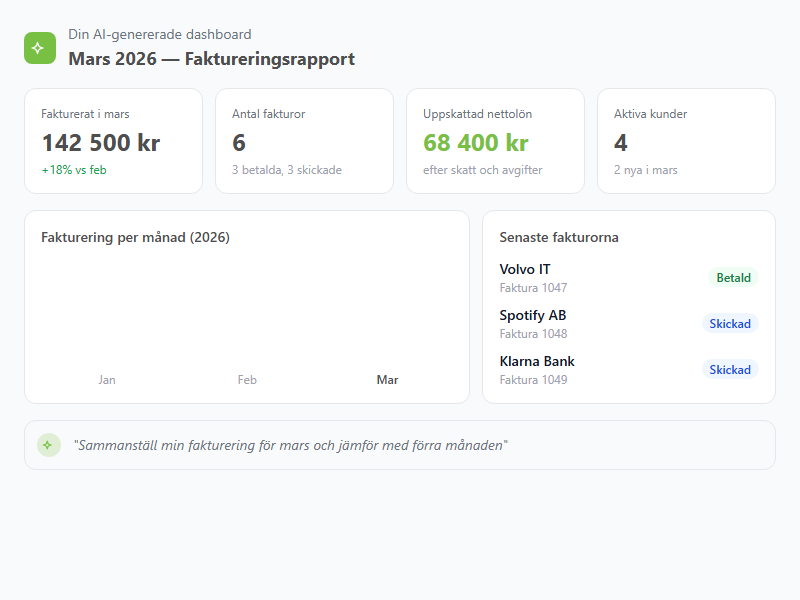This screenshot has height=600, width=800.
Task: Click the sparkle icon beside the AI prompt
Action: (48, 443)
